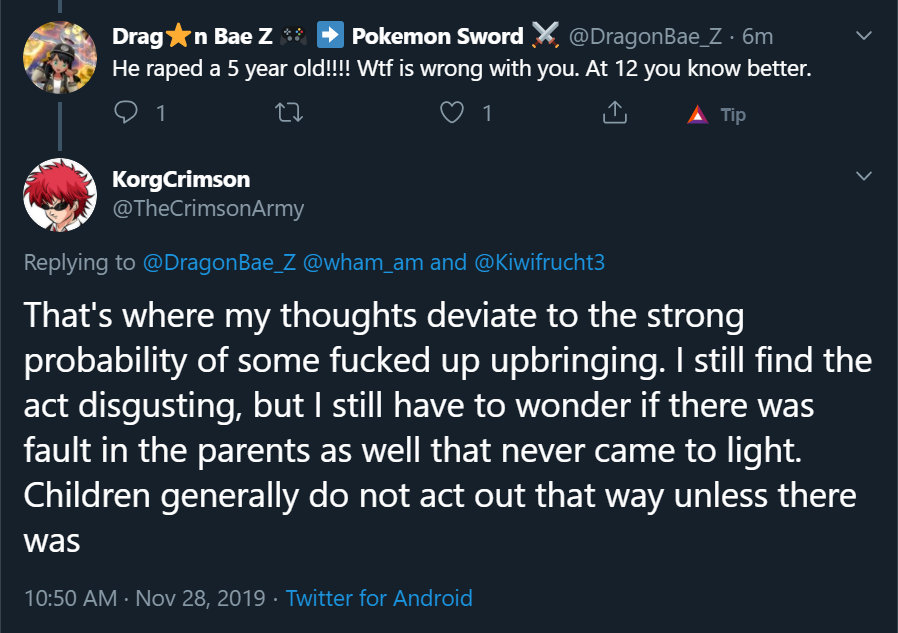
Task: Click the reply speech bubble icon
Action: 125,112
